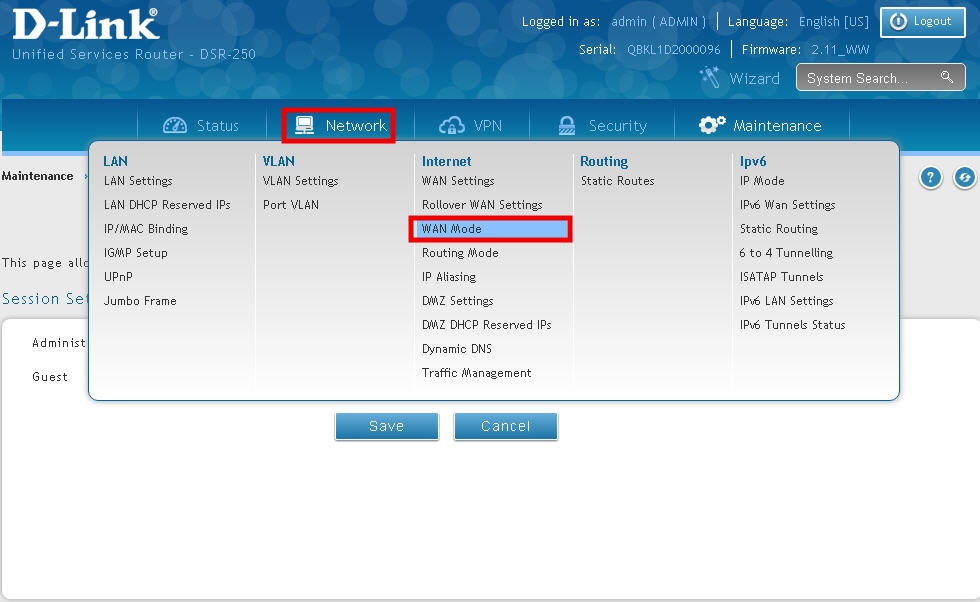Choose LAN Settings menu entry
Image resolution: width=980 pixels, height=602 pixels.
pyautogui.click(x=138, y=181)
